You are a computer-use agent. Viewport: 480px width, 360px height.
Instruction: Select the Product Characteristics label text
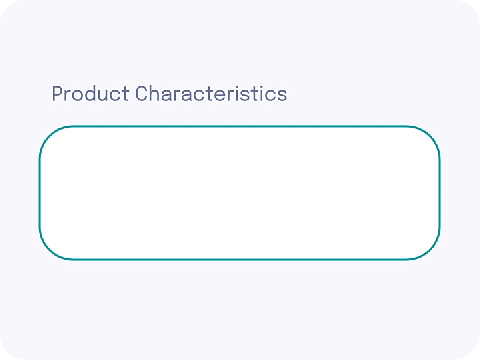(x=169, y=94)
